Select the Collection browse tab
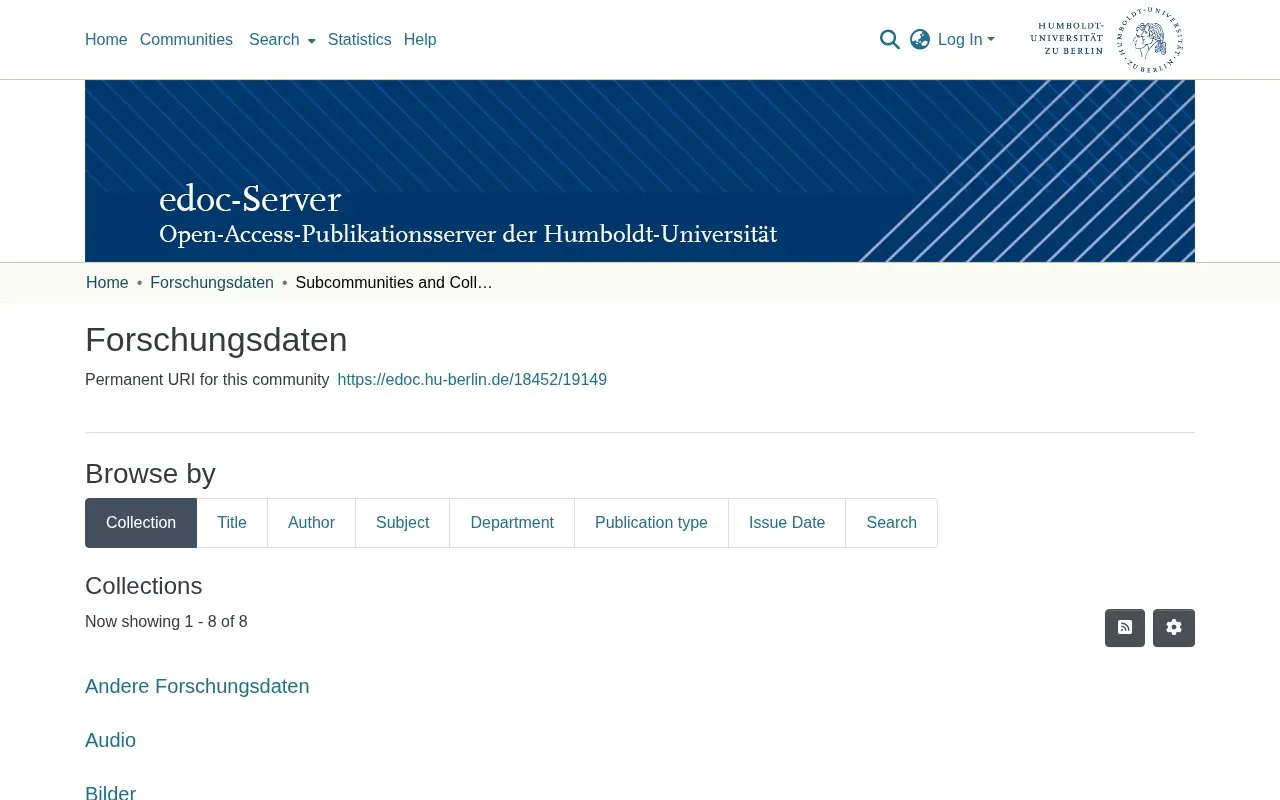The image size is (1280, 800). 141,523
